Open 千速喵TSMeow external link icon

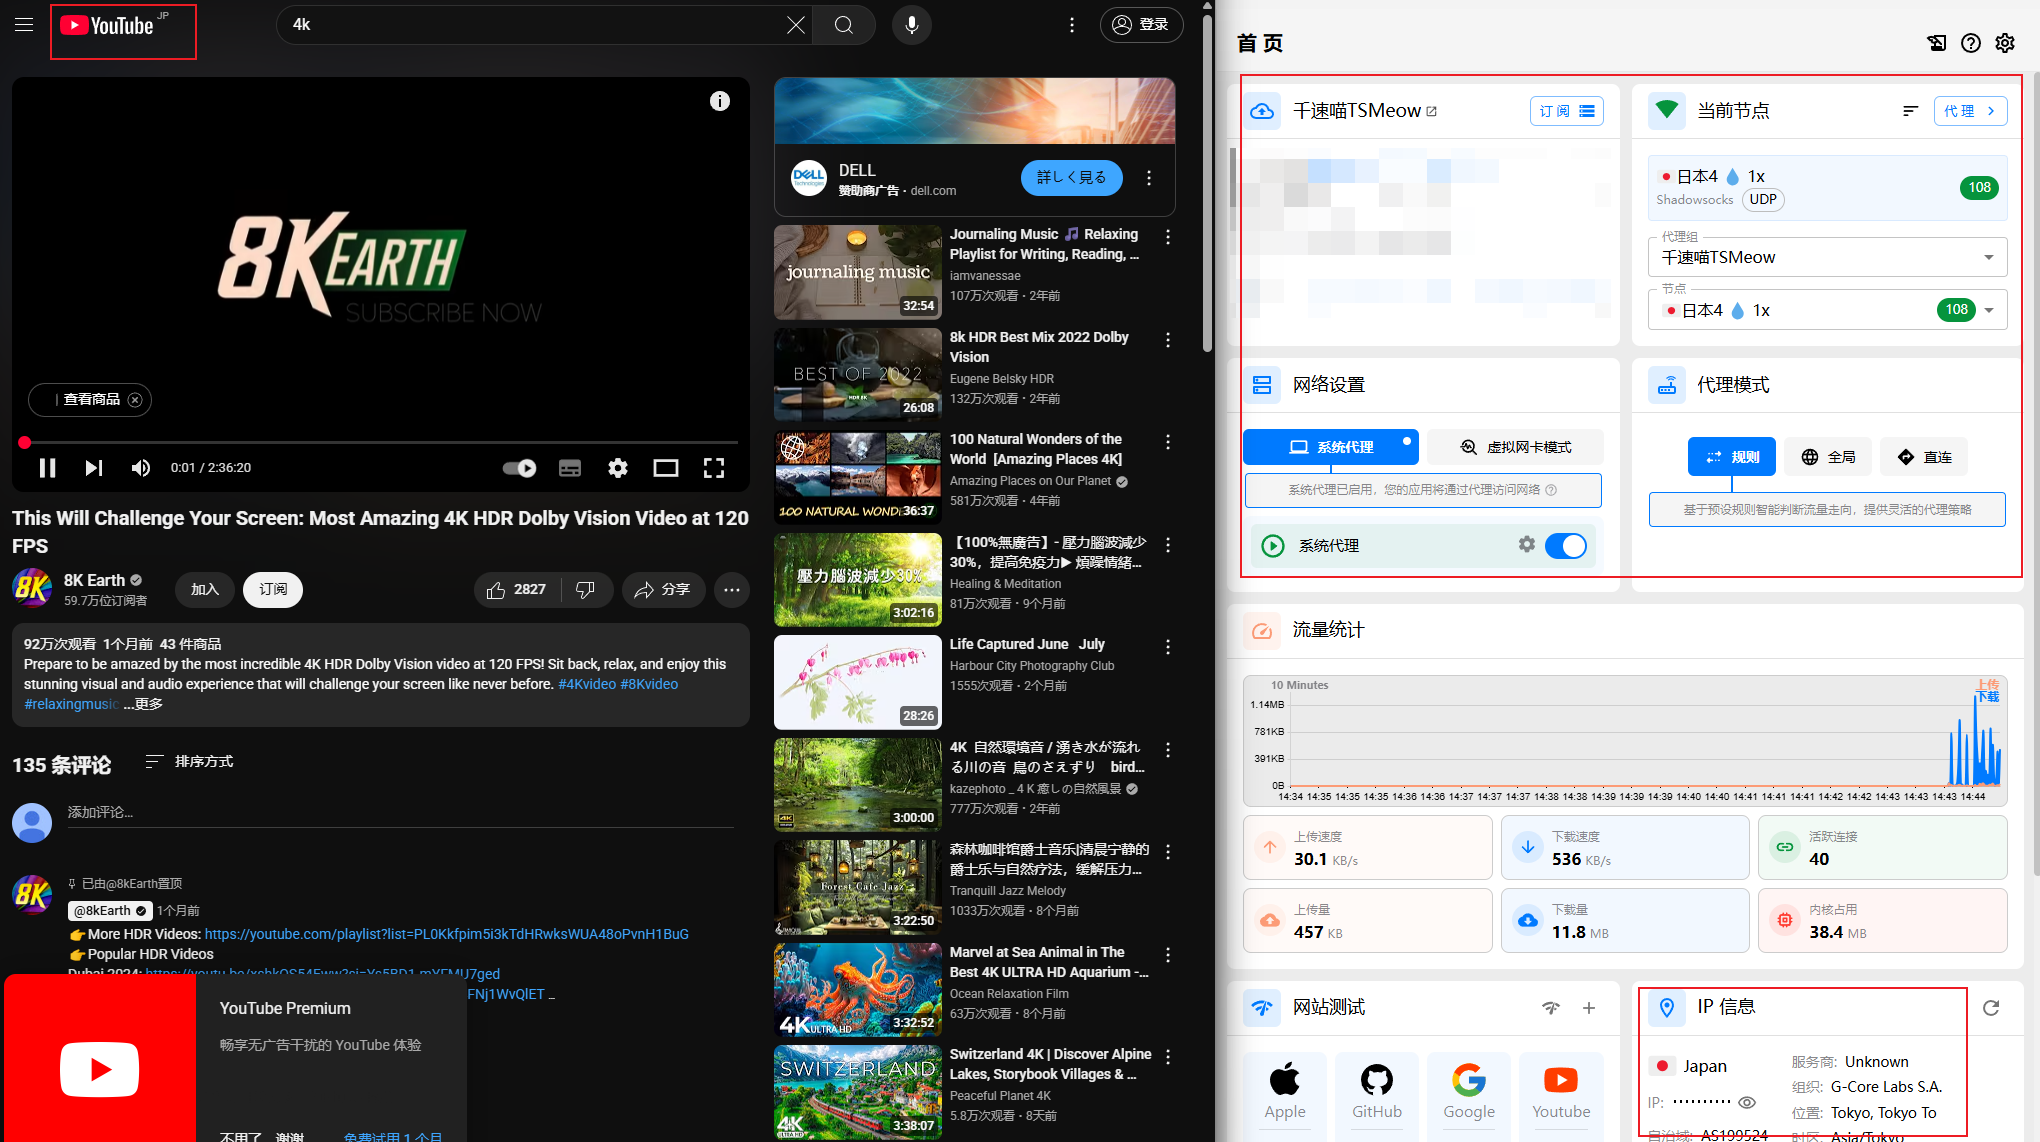[x=1431, y=111]
